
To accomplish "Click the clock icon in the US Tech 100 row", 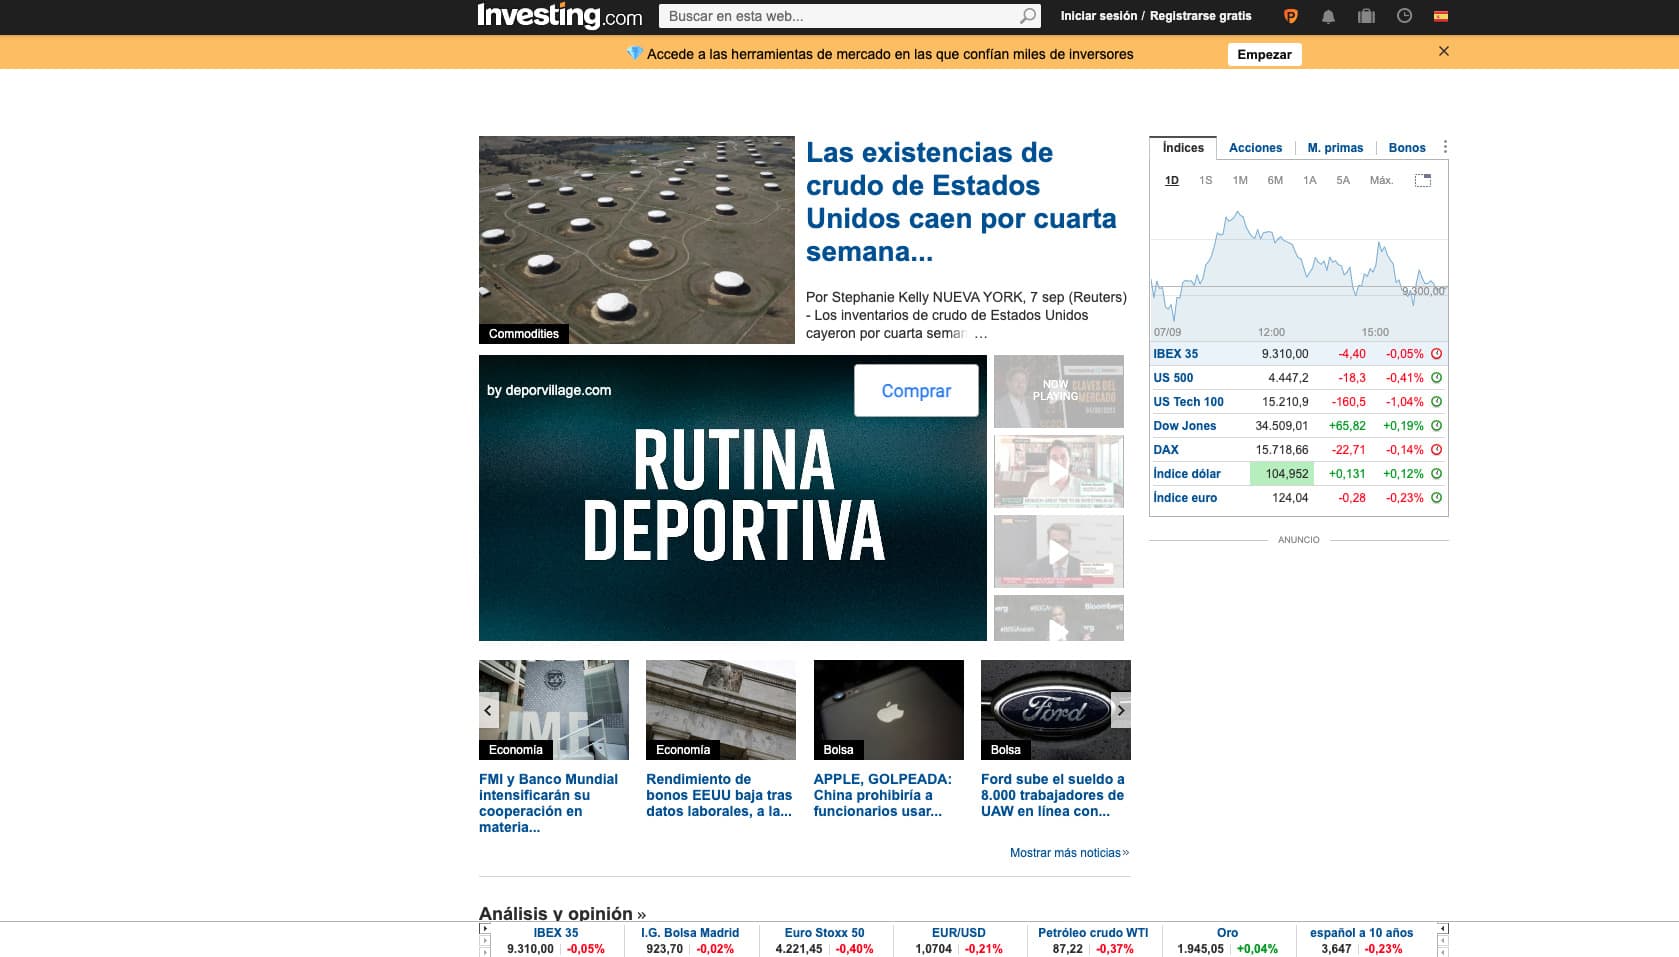I will click(1436, 402).
